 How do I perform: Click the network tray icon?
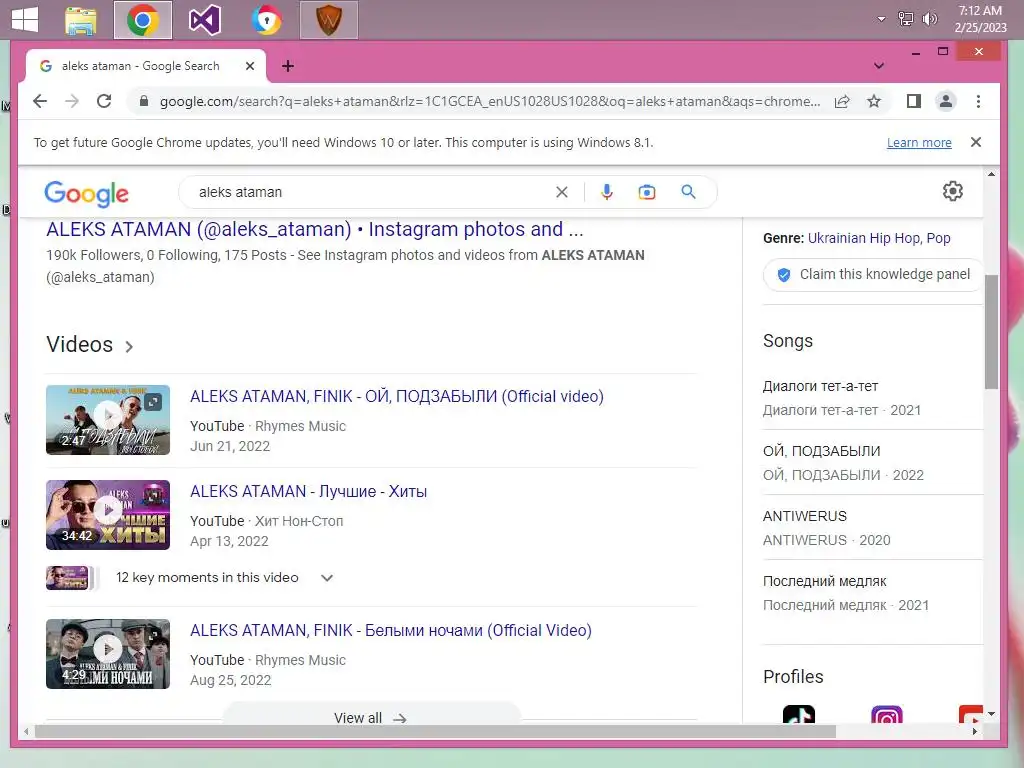[906, 19]
